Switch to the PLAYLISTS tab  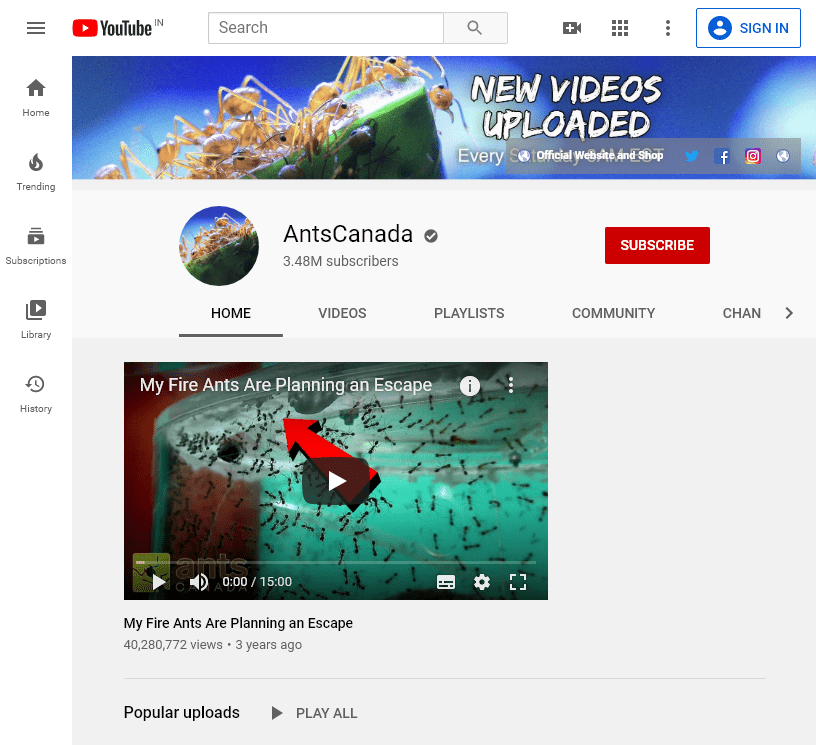[469, 313]
